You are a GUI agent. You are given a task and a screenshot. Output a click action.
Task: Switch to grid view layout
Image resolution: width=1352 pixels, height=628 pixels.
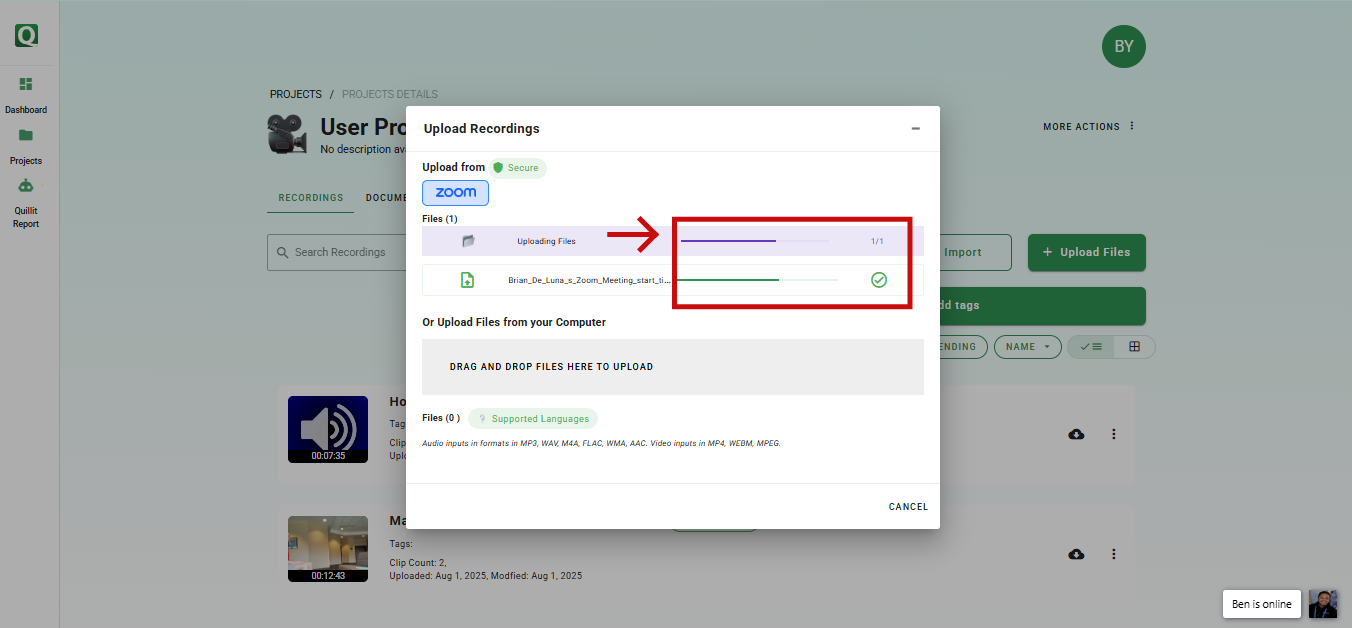(1135, 347)
